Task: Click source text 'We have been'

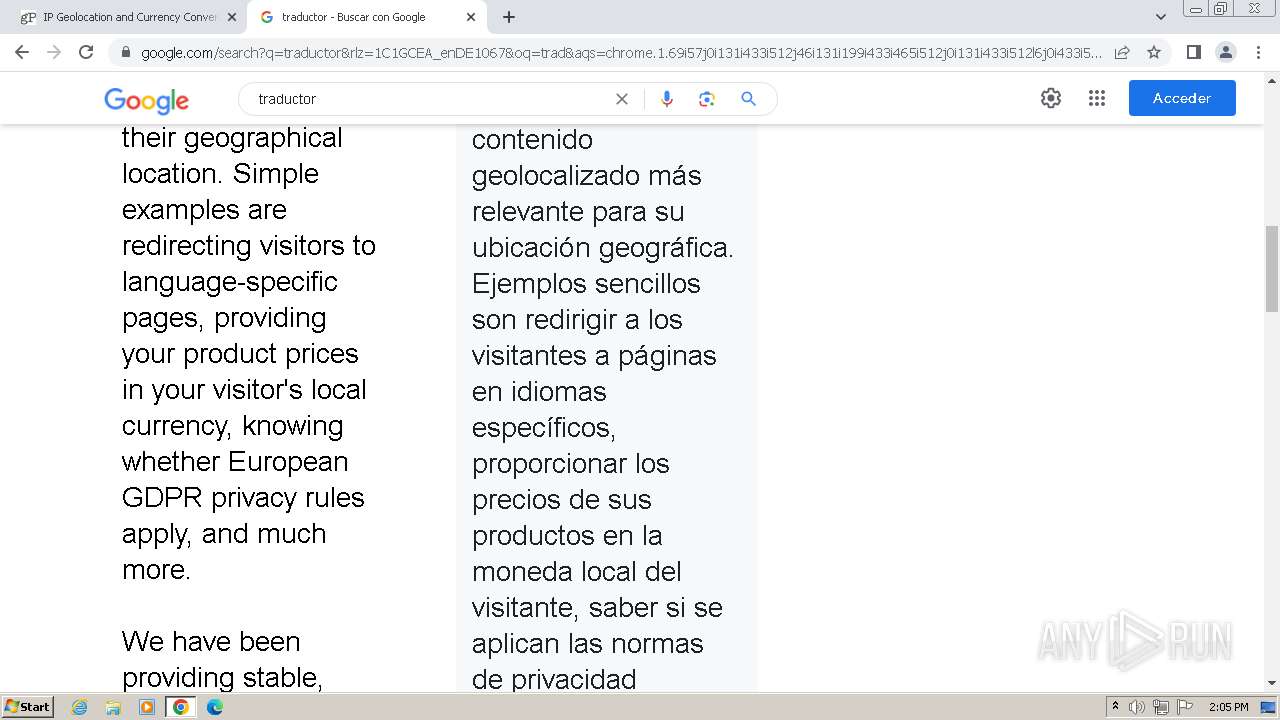Action: tap(211, 642)
